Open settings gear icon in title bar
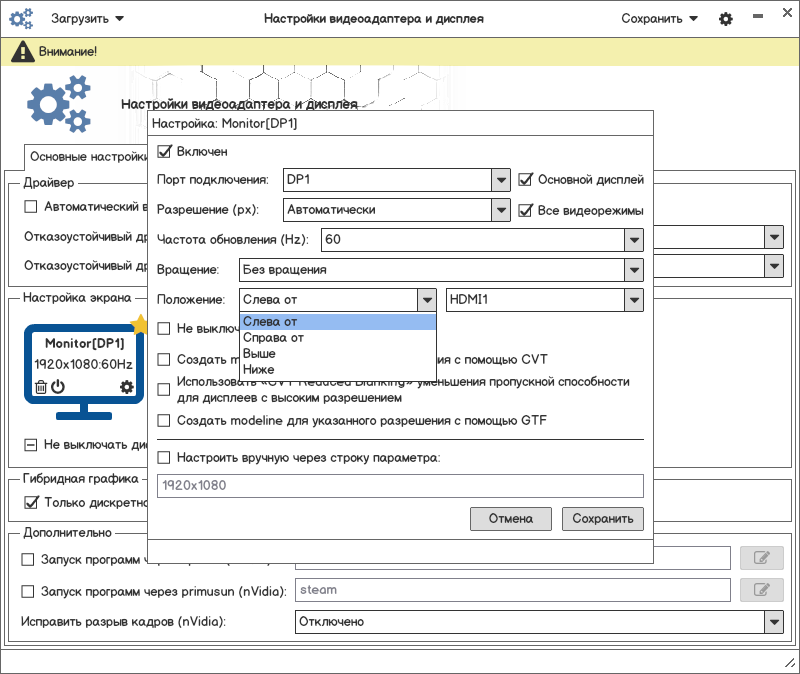This screenshot has height=674, width=800. pyautogui.click(x=726, y=19)
